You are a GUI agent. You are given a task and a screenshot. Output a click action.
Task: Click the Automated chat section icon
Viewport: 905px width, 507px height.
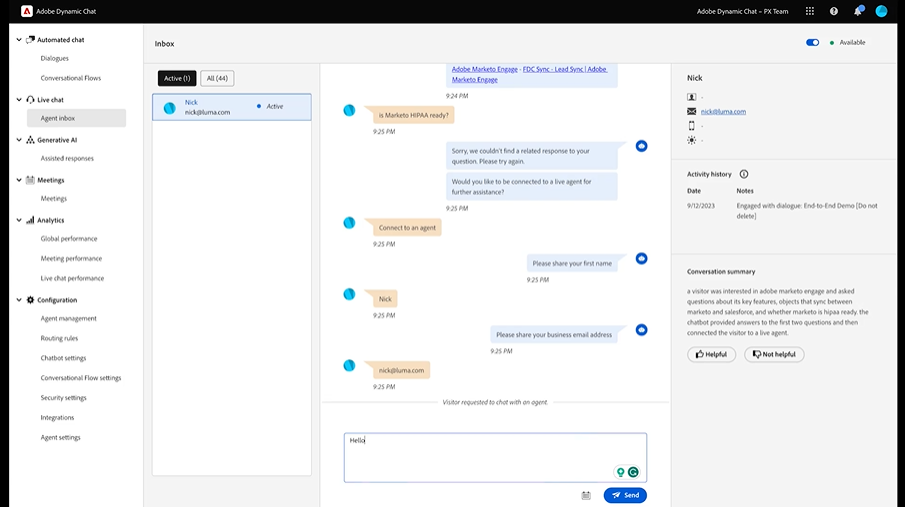31,40
